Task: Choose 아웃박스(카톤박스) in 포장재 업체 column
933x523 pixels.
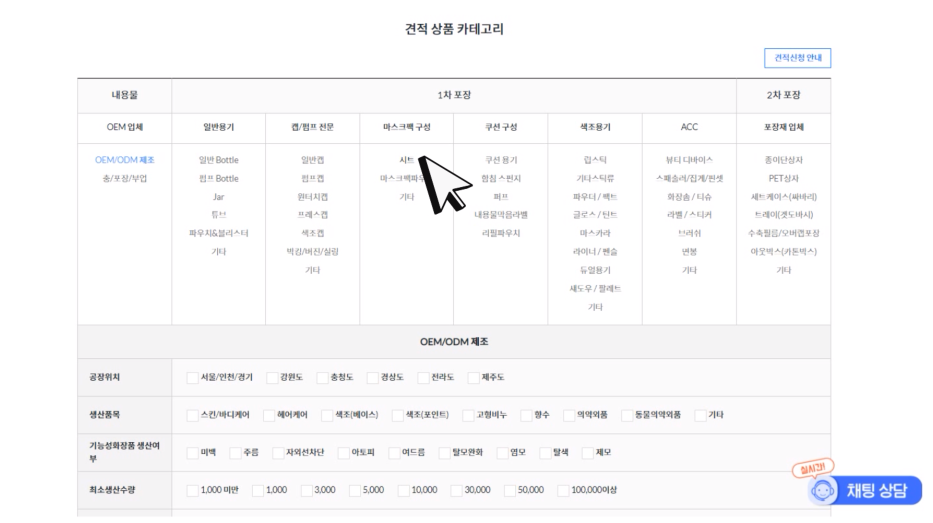Action: click(x=783, y=251)
